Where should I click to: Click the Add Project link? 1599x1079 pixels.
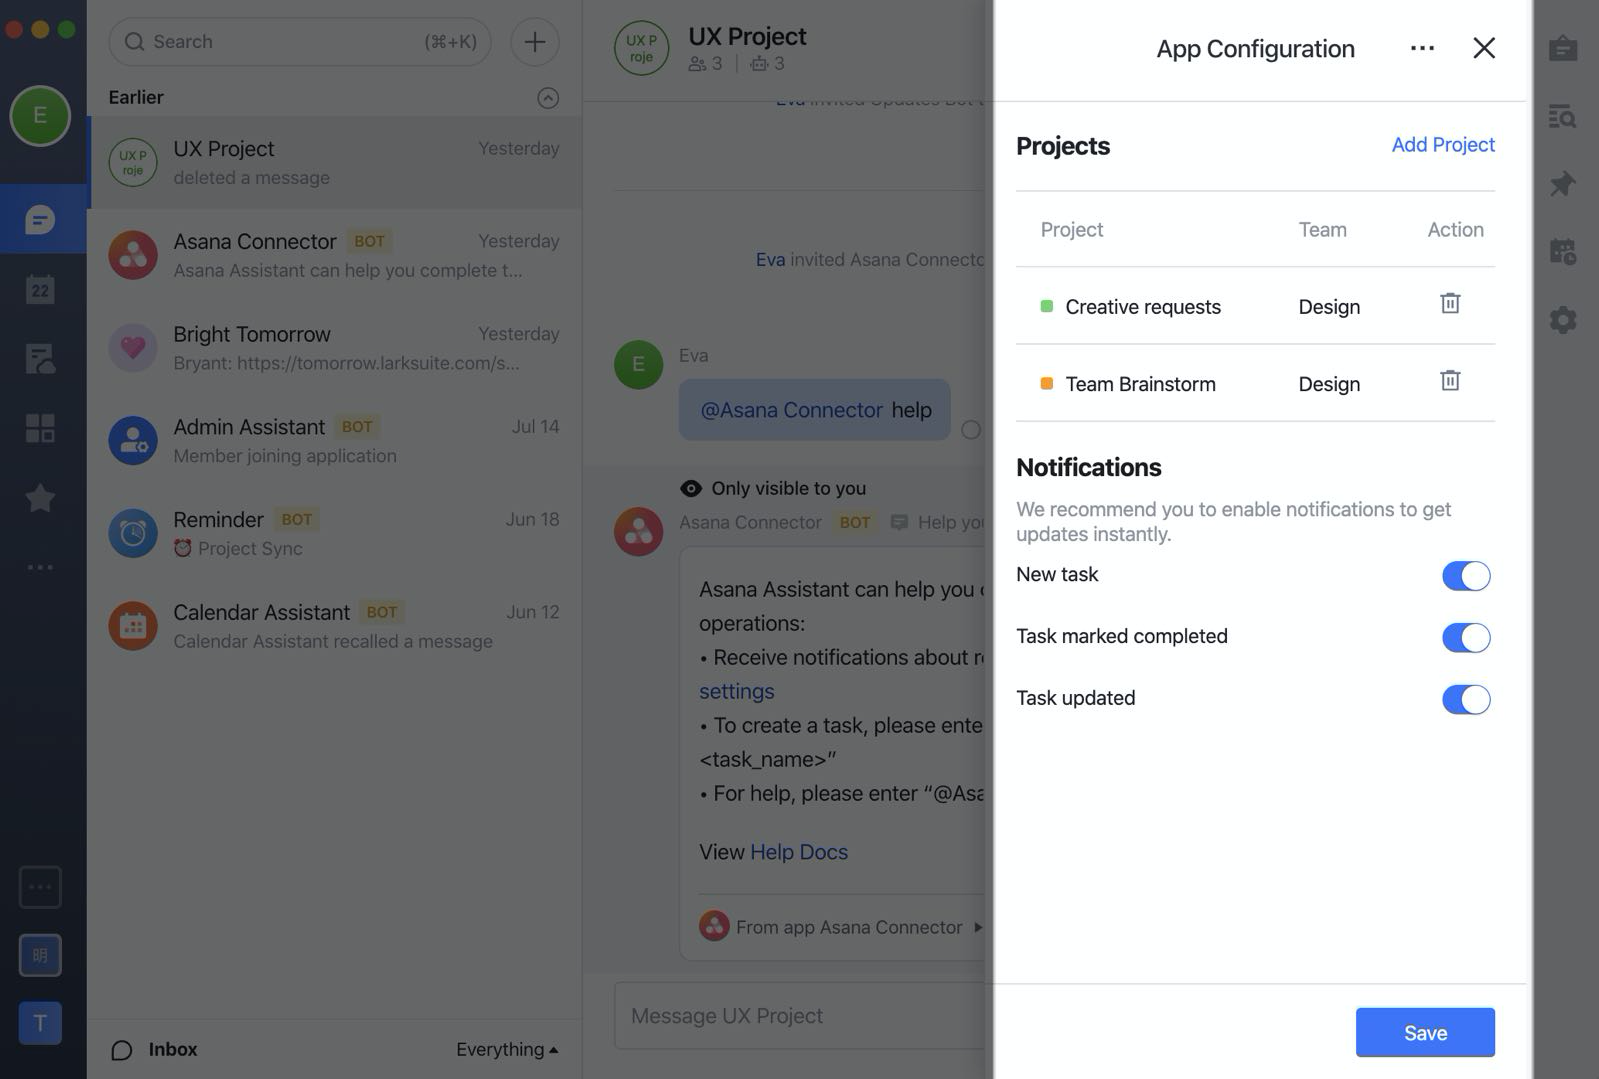click(x=1442, y=145)
